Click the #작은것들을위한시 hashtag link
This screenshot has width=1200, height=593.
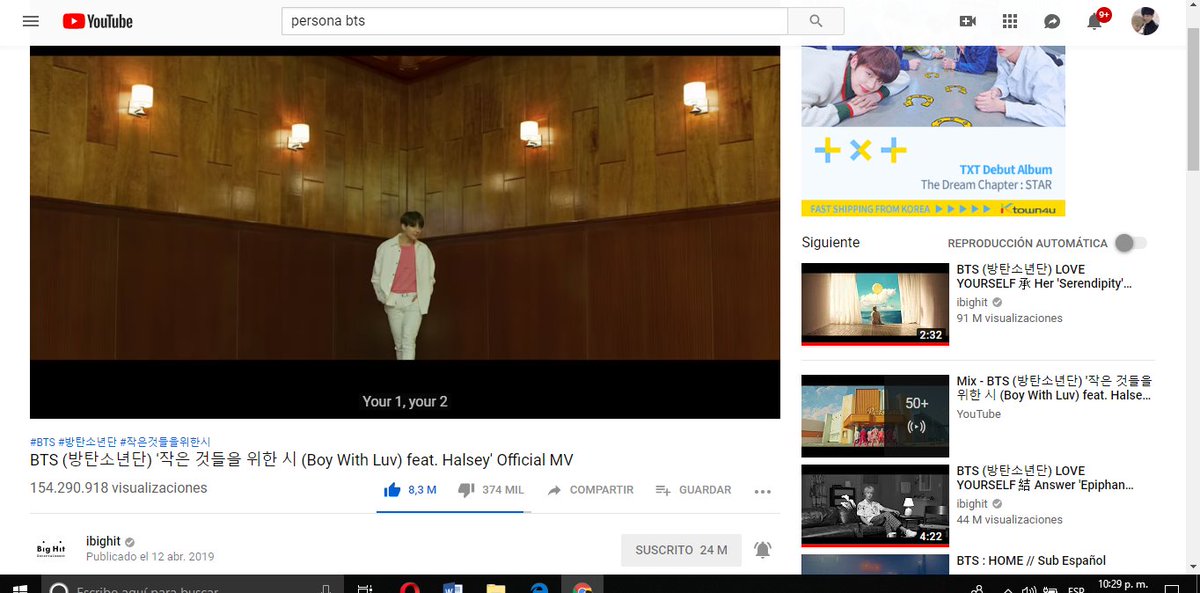(165, 441)
